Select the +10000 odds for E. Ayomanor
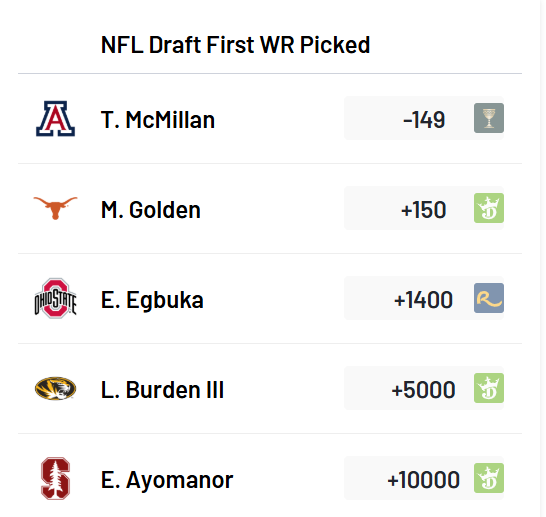 point(424,478)
